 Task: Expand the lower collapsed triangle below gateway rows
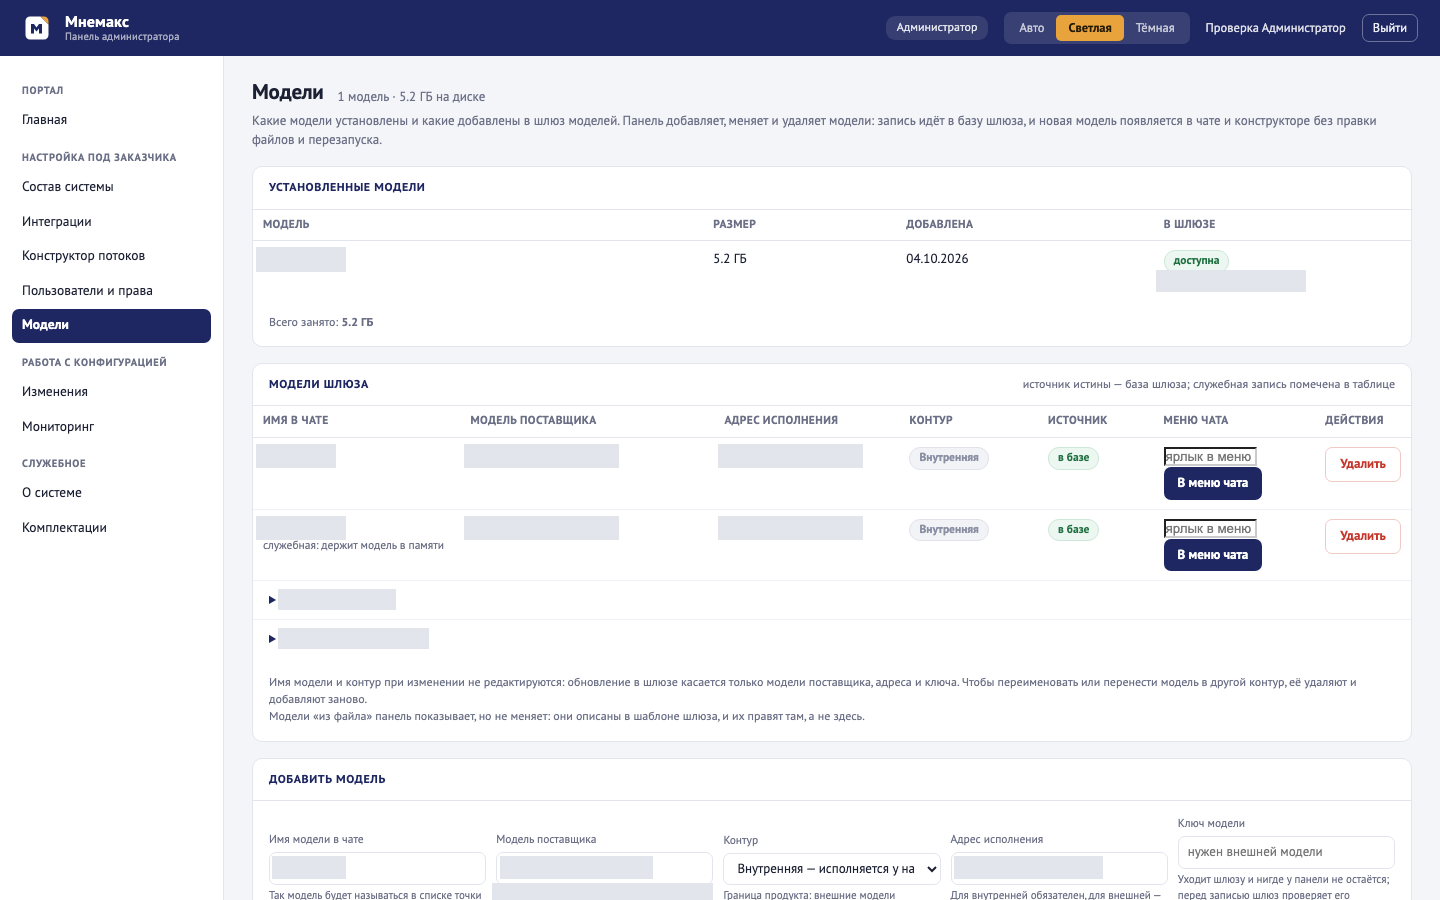click(272, 639)
